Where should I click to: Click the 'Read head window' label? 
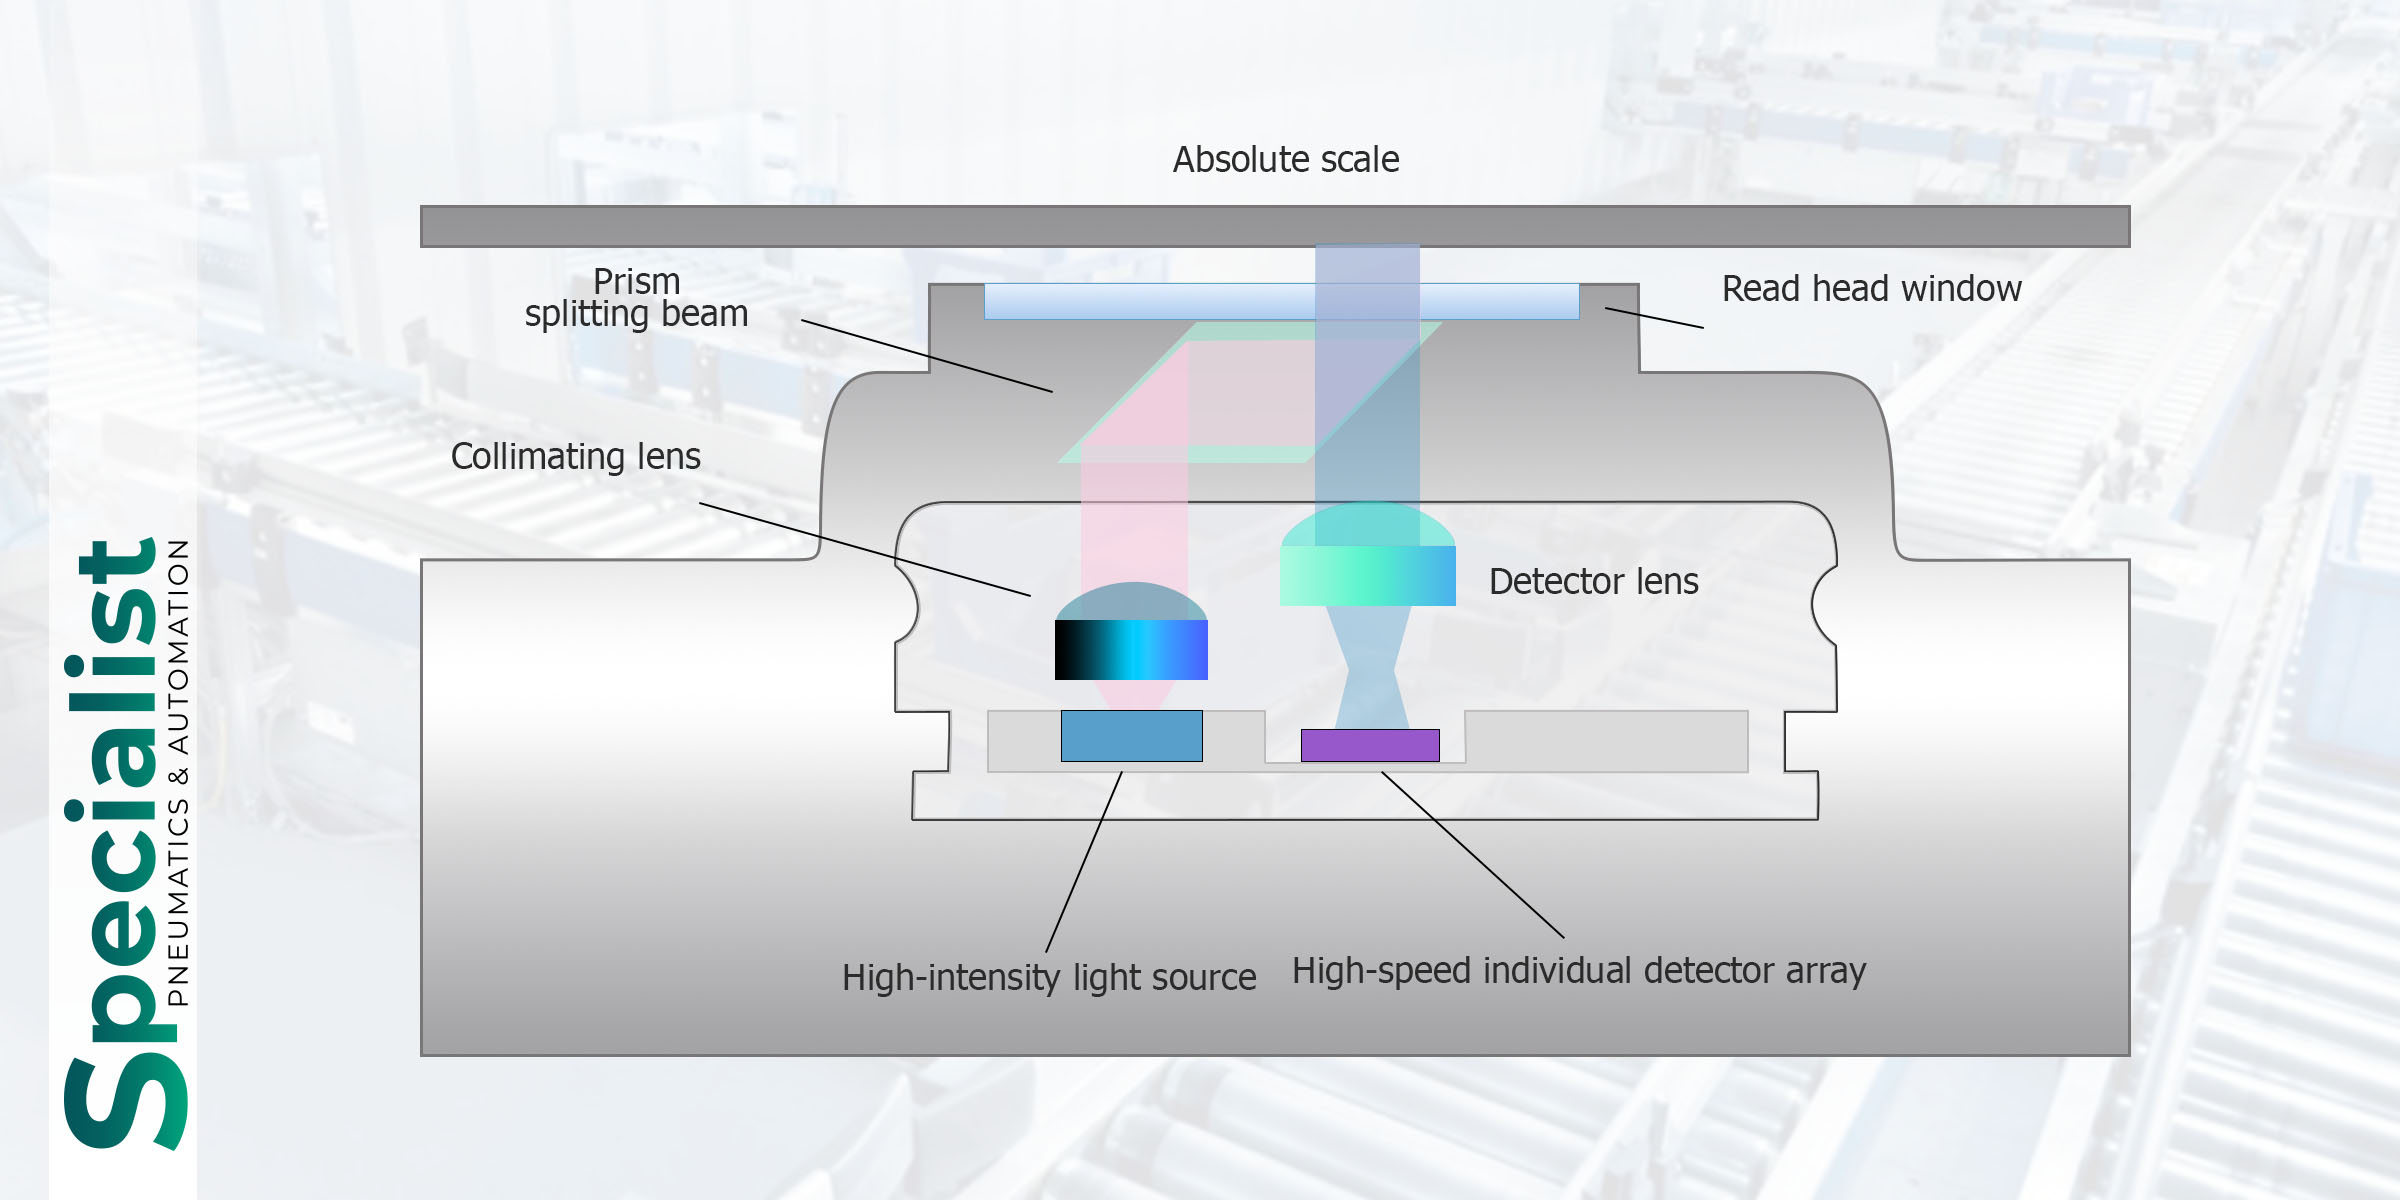coord(1871,289)
